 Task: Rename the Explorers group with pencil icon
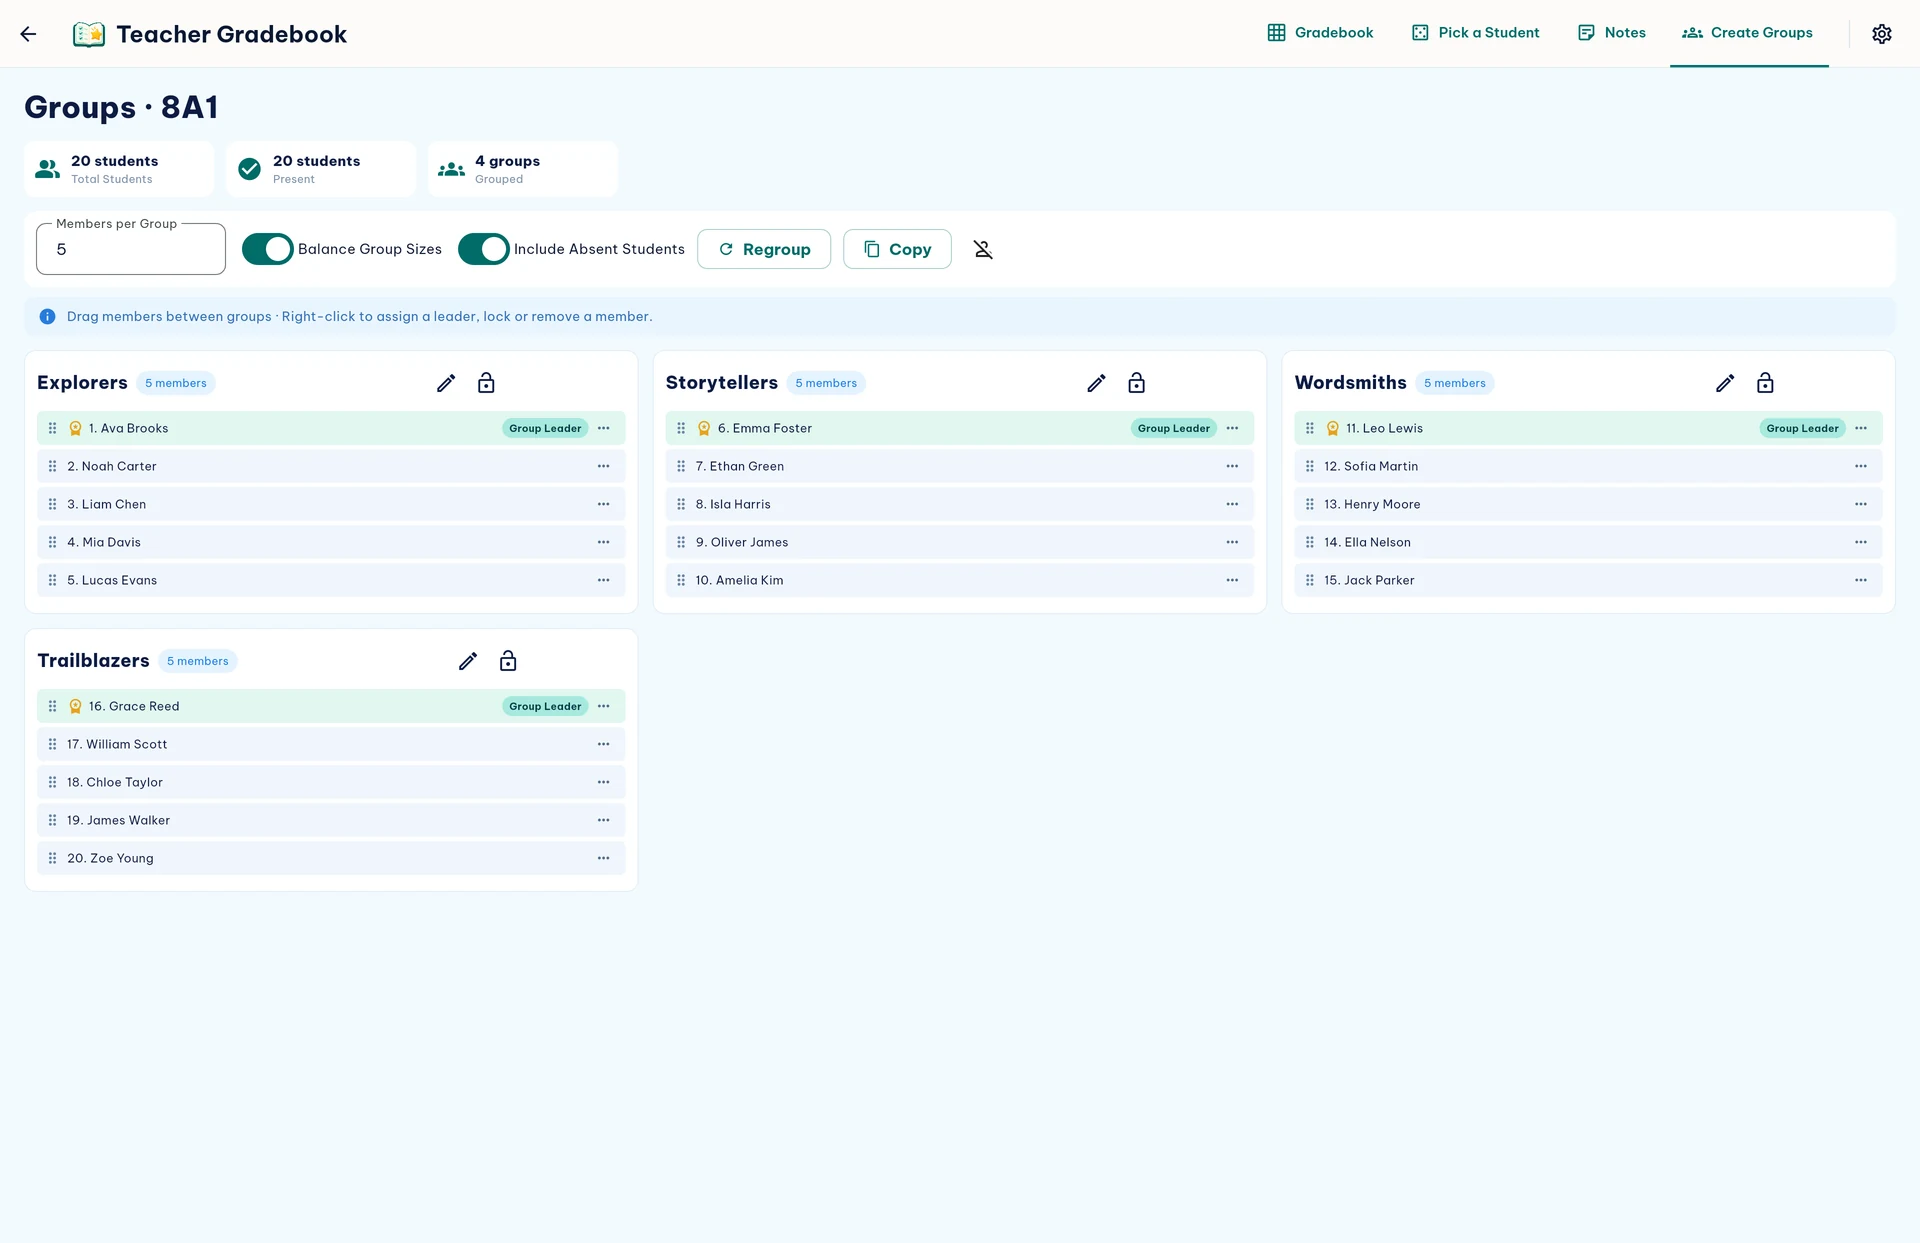click(446, 383)
